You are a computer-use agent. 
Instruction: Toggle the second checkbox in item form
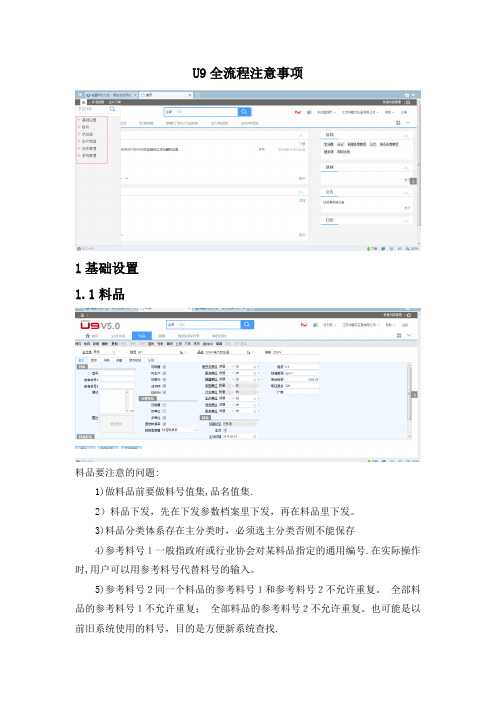tap(164, 373)
